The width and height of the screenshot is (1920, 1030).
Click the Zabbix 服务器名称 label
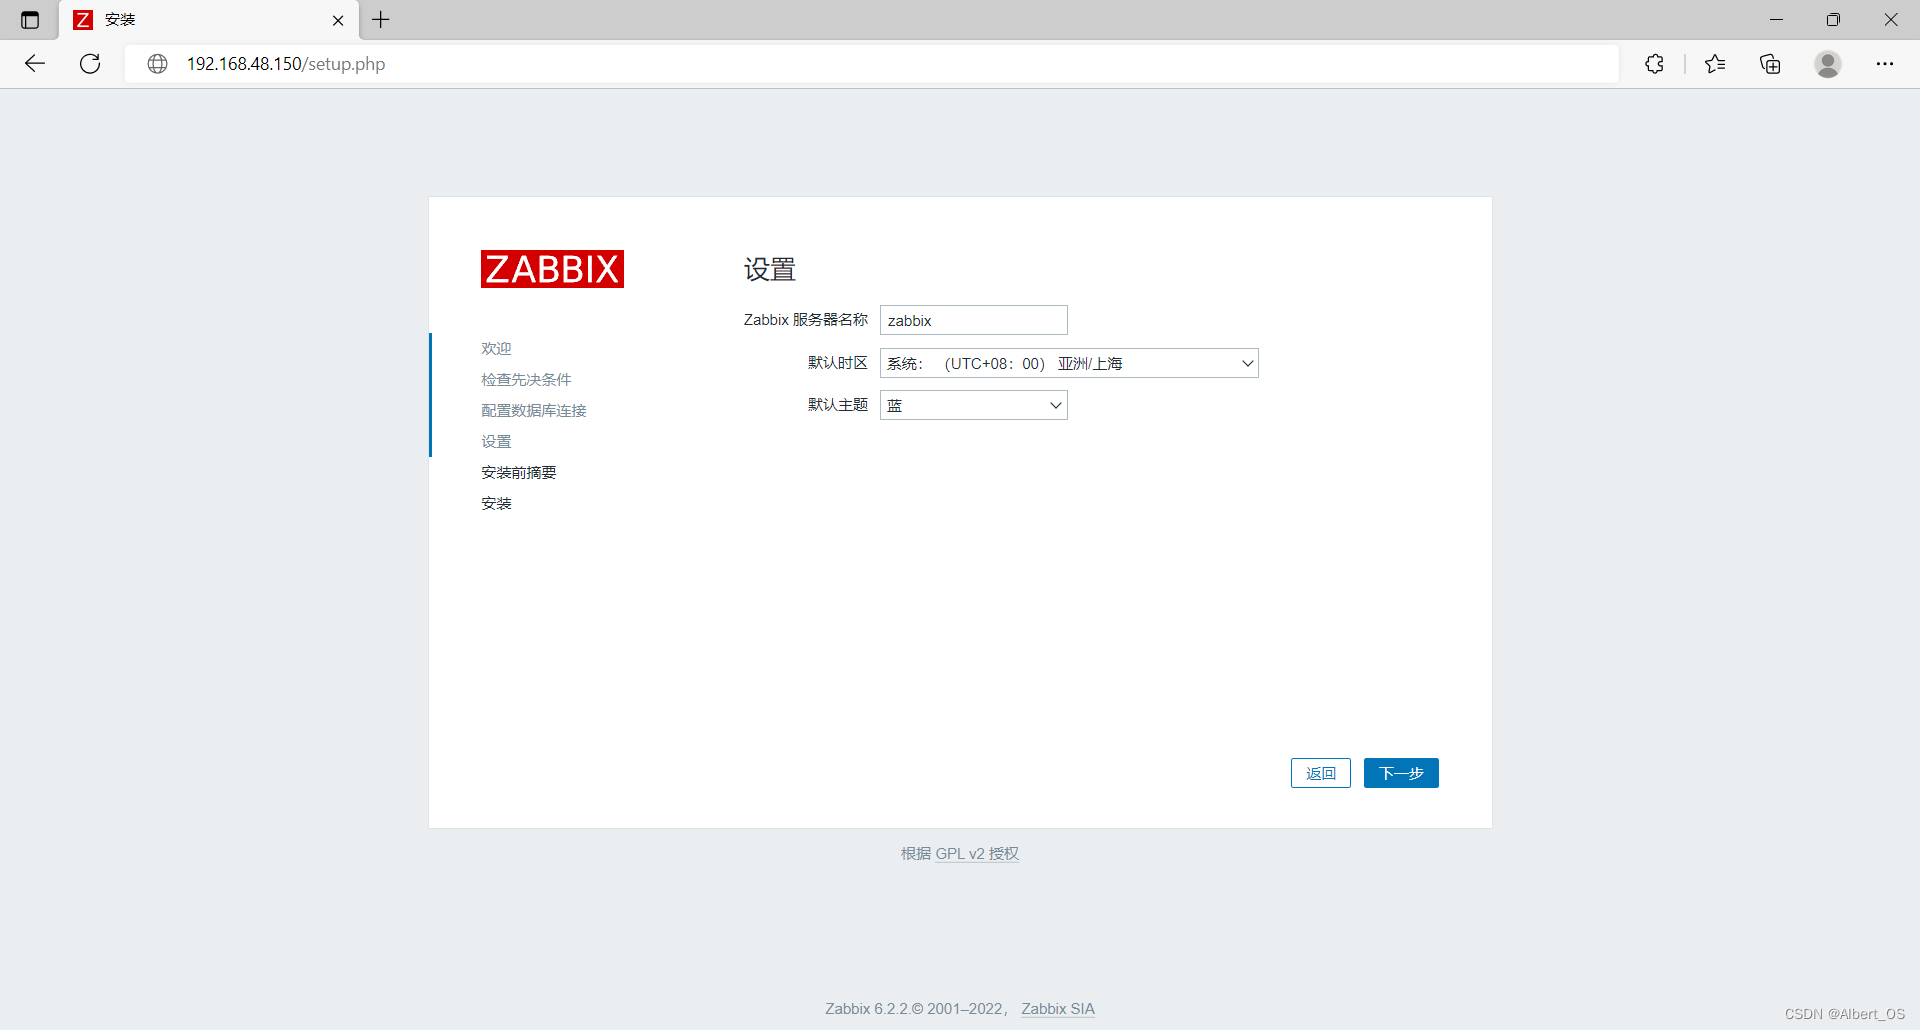click(806, 320)
